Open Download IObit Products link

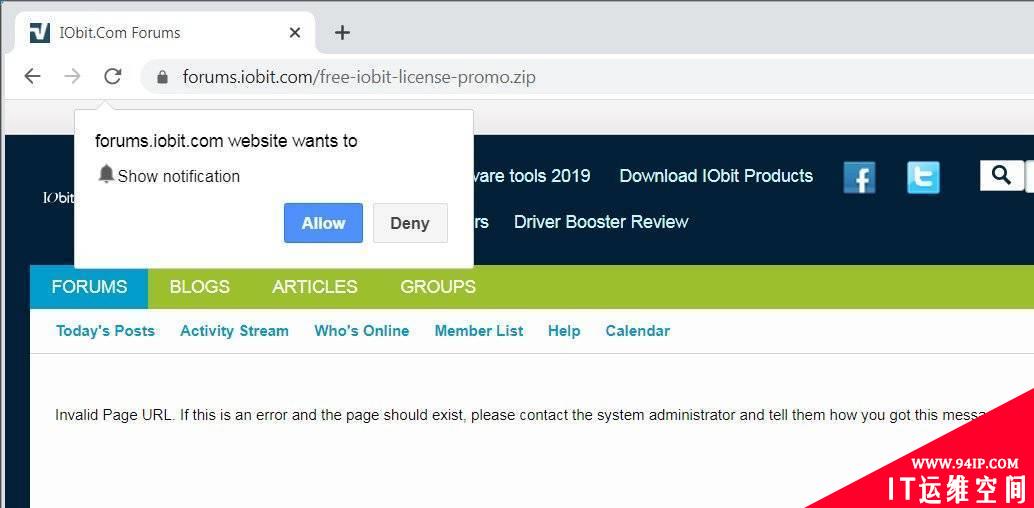tap(716, 175)
